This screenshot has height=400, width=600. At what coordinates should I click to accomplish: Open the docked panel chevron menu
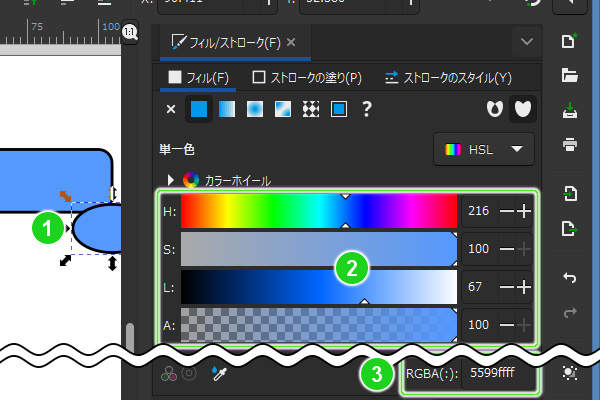pos(527,41)
